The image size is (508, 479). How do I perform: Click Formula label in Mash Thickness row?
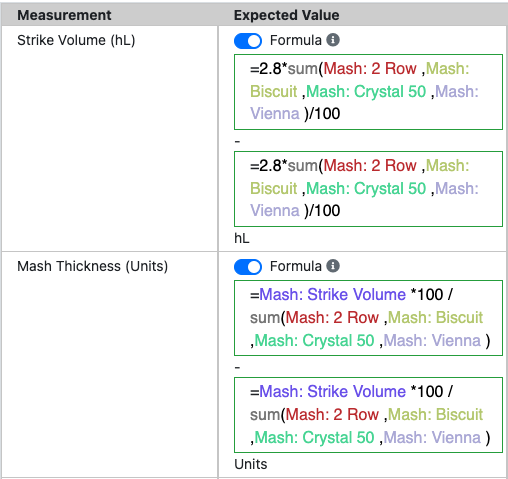[x=296, y=266]
